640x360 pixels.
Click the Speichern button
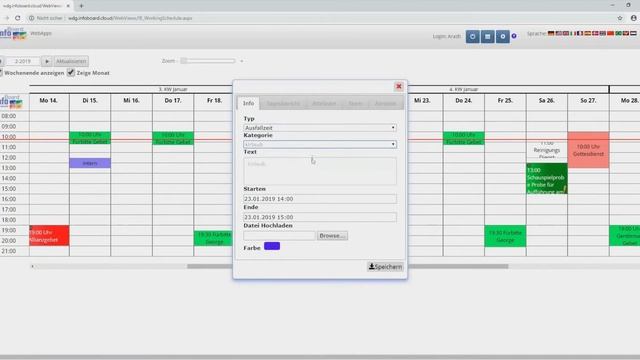(x=385, y=267)
